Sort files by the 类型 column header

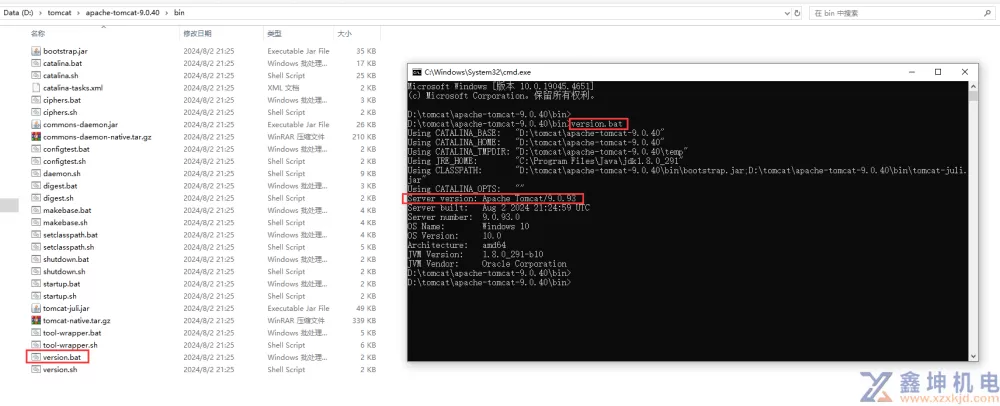tap(274, 33)
